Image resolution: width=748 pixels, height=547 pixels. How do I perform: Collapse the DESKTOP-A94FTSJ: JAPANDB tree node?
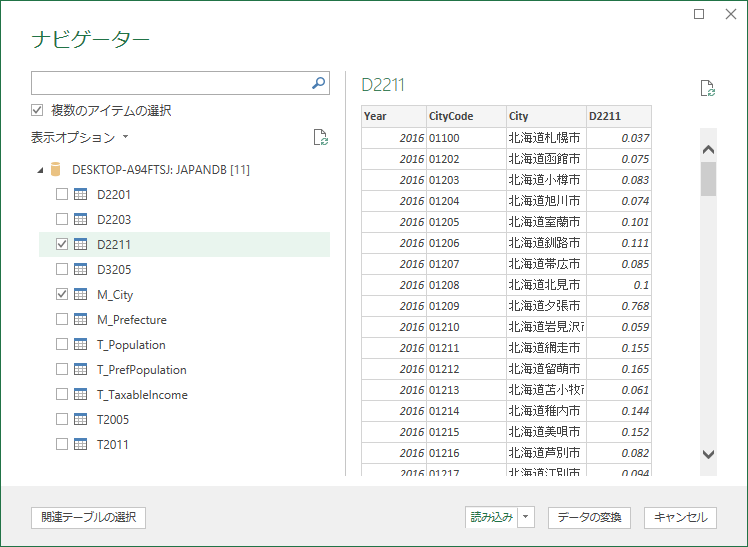tap(40, 170)
